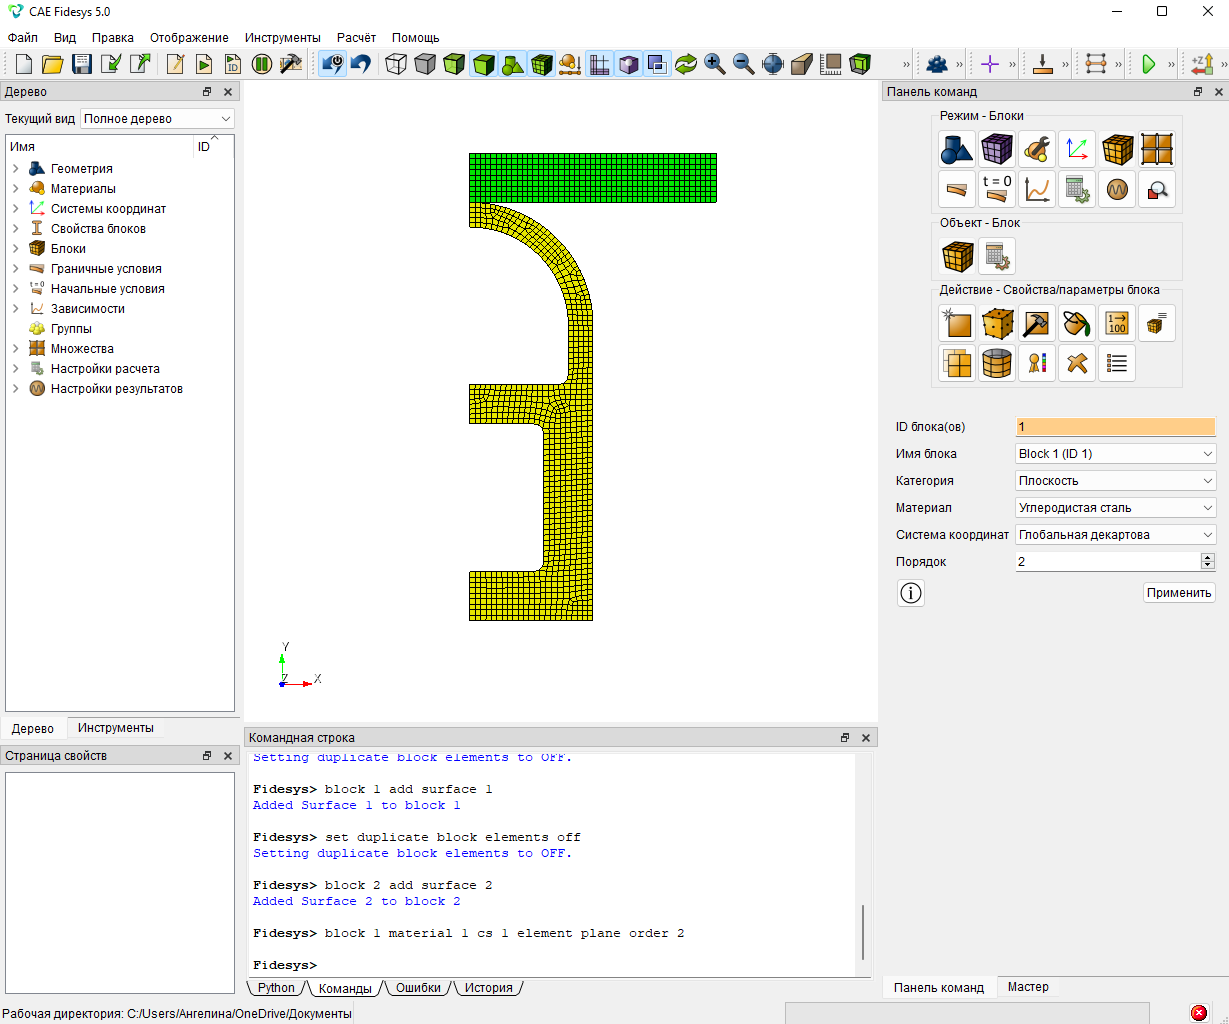Viewport: 1229px width, 1024px height.
Task: Click the wireframe cube view icon
Action: coord(396,64)
